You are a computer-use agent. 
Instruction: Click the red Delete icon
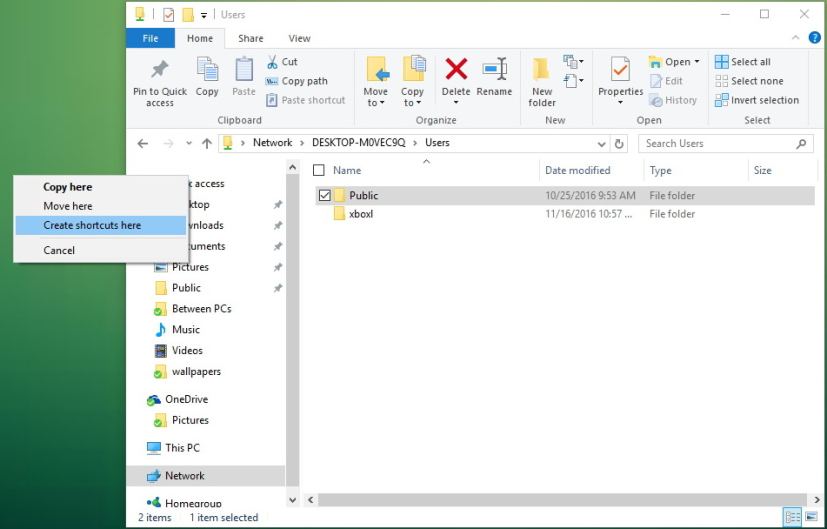pyautogui.click(x=456, y=69)
